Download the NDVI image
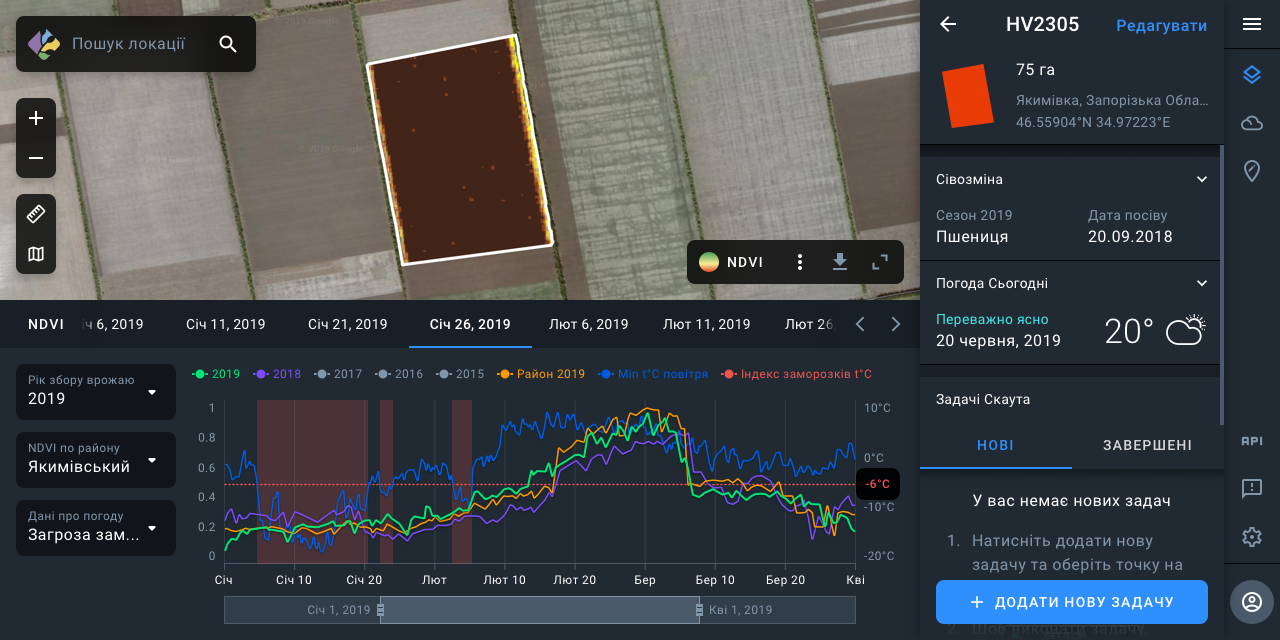Viewport: 1280px width, 640px height. 840,262
